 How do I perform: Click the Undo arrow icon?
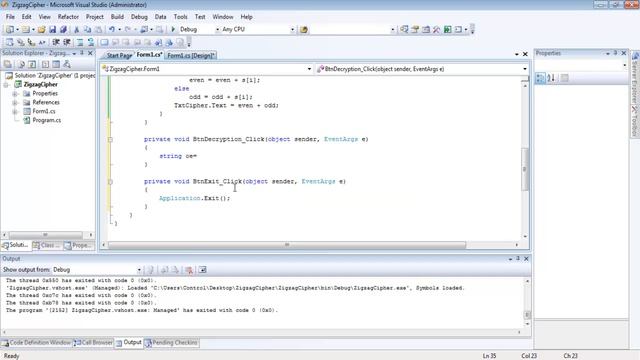click(x=111, y=29)
